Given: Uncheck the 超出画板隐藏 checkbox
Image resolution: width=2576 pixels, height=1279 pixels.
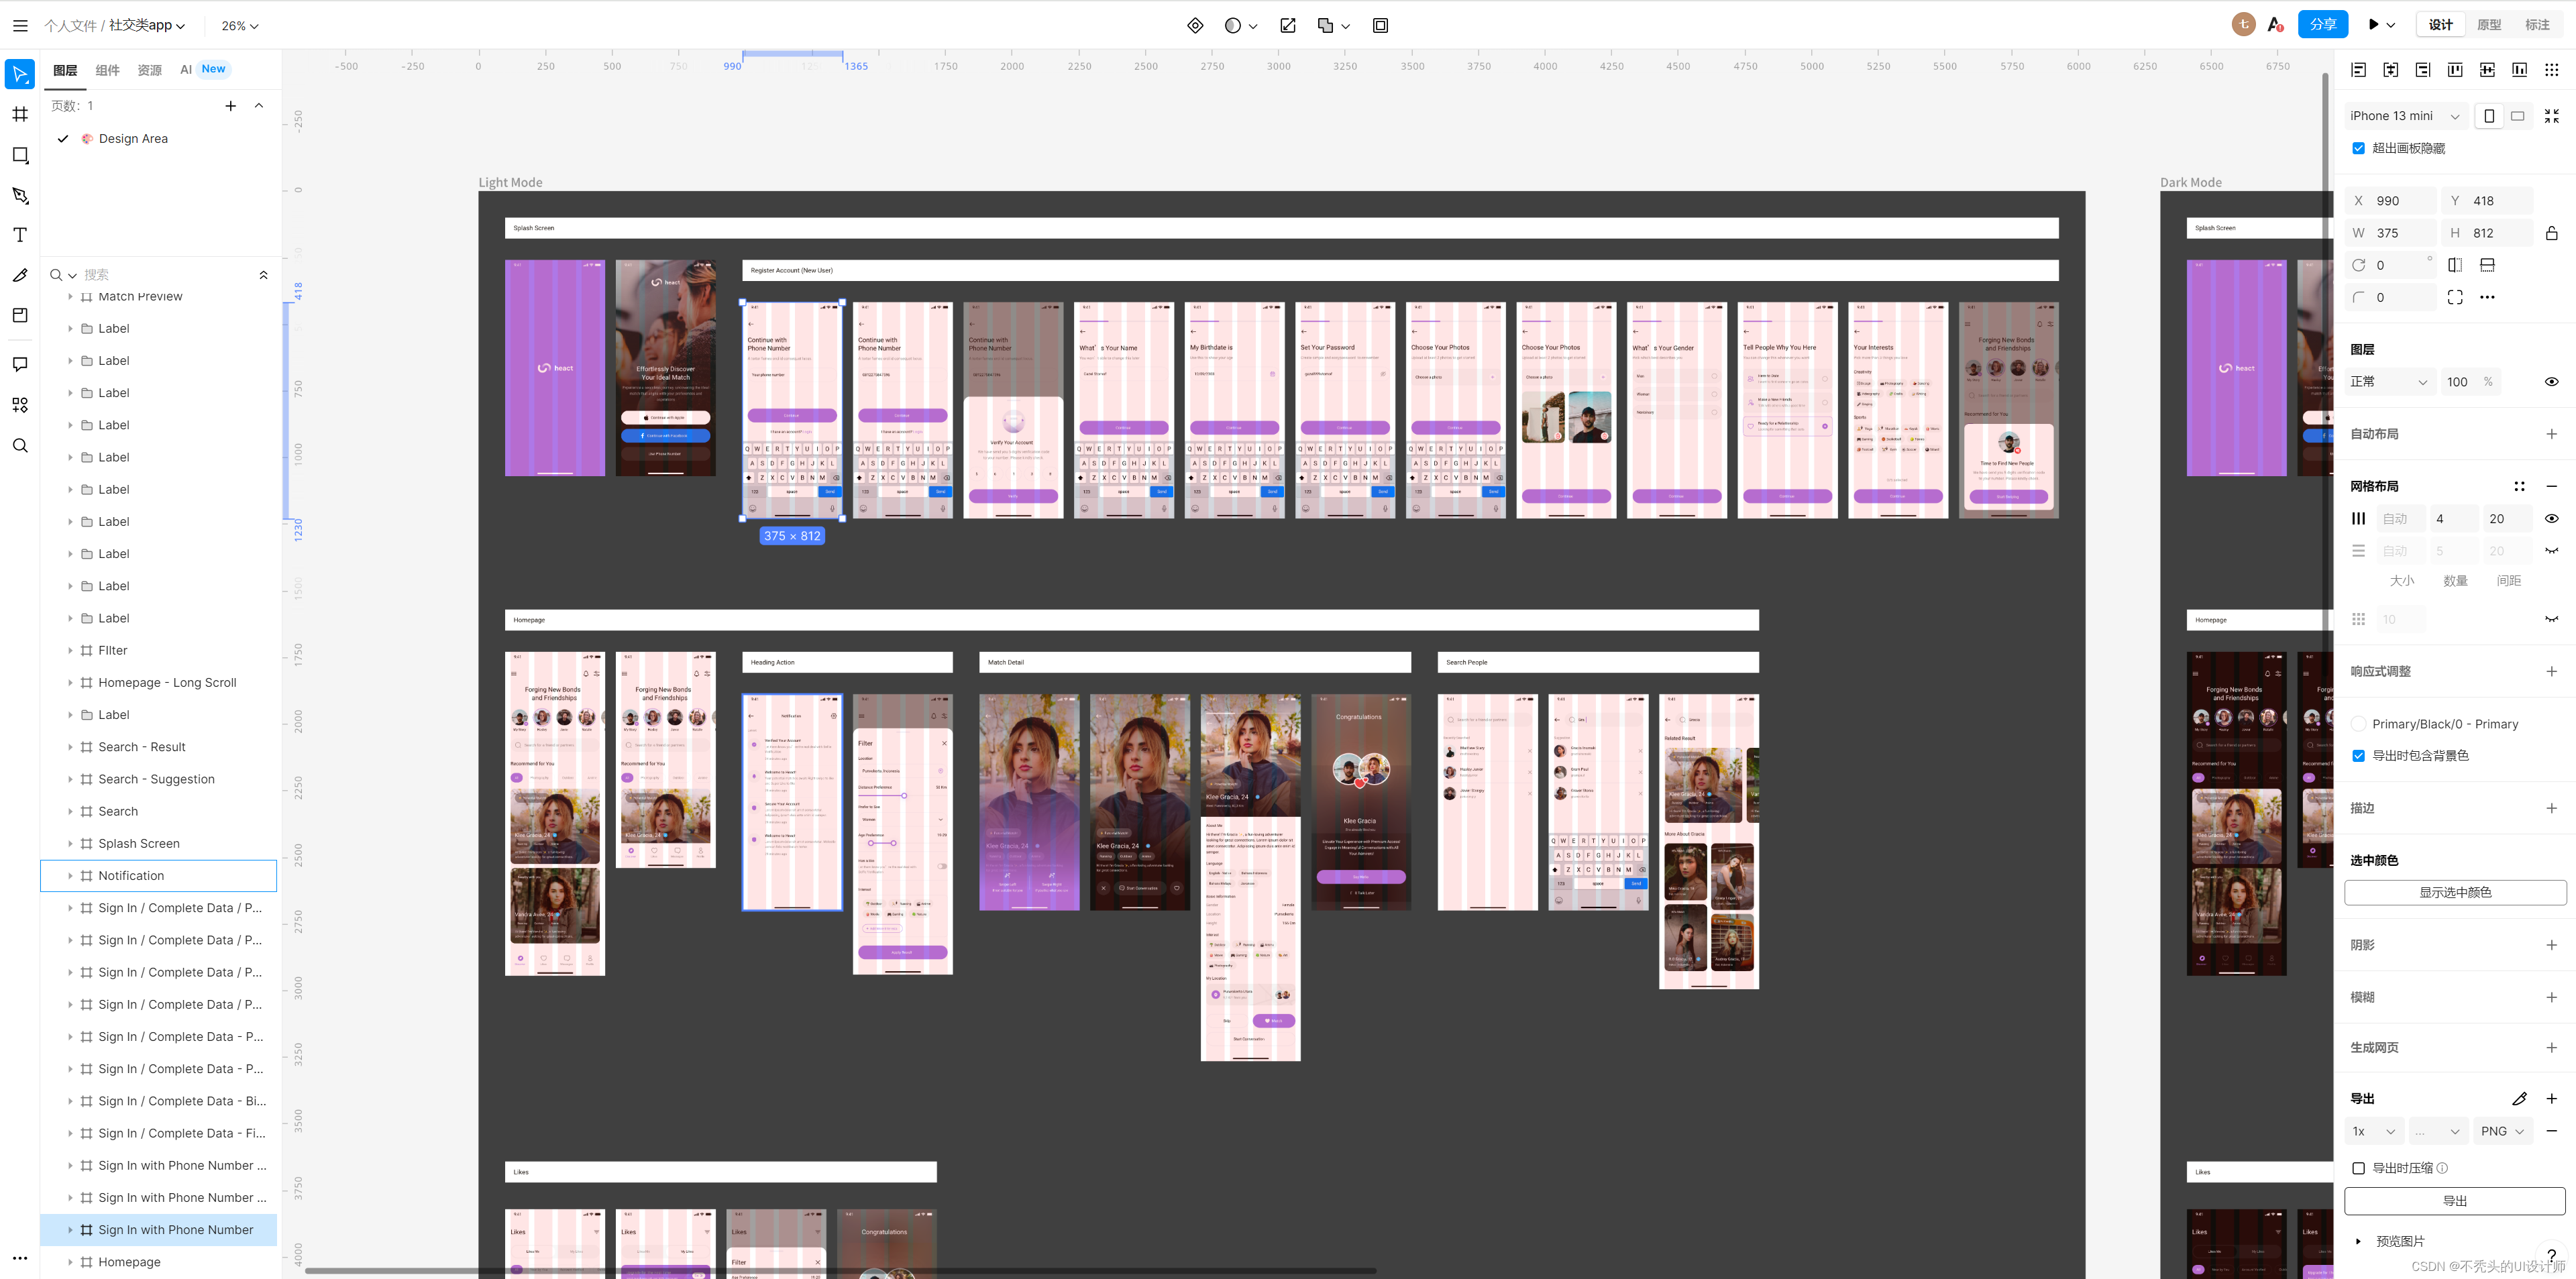Looking at the screenshot, I should click(x=2358, y=148).
